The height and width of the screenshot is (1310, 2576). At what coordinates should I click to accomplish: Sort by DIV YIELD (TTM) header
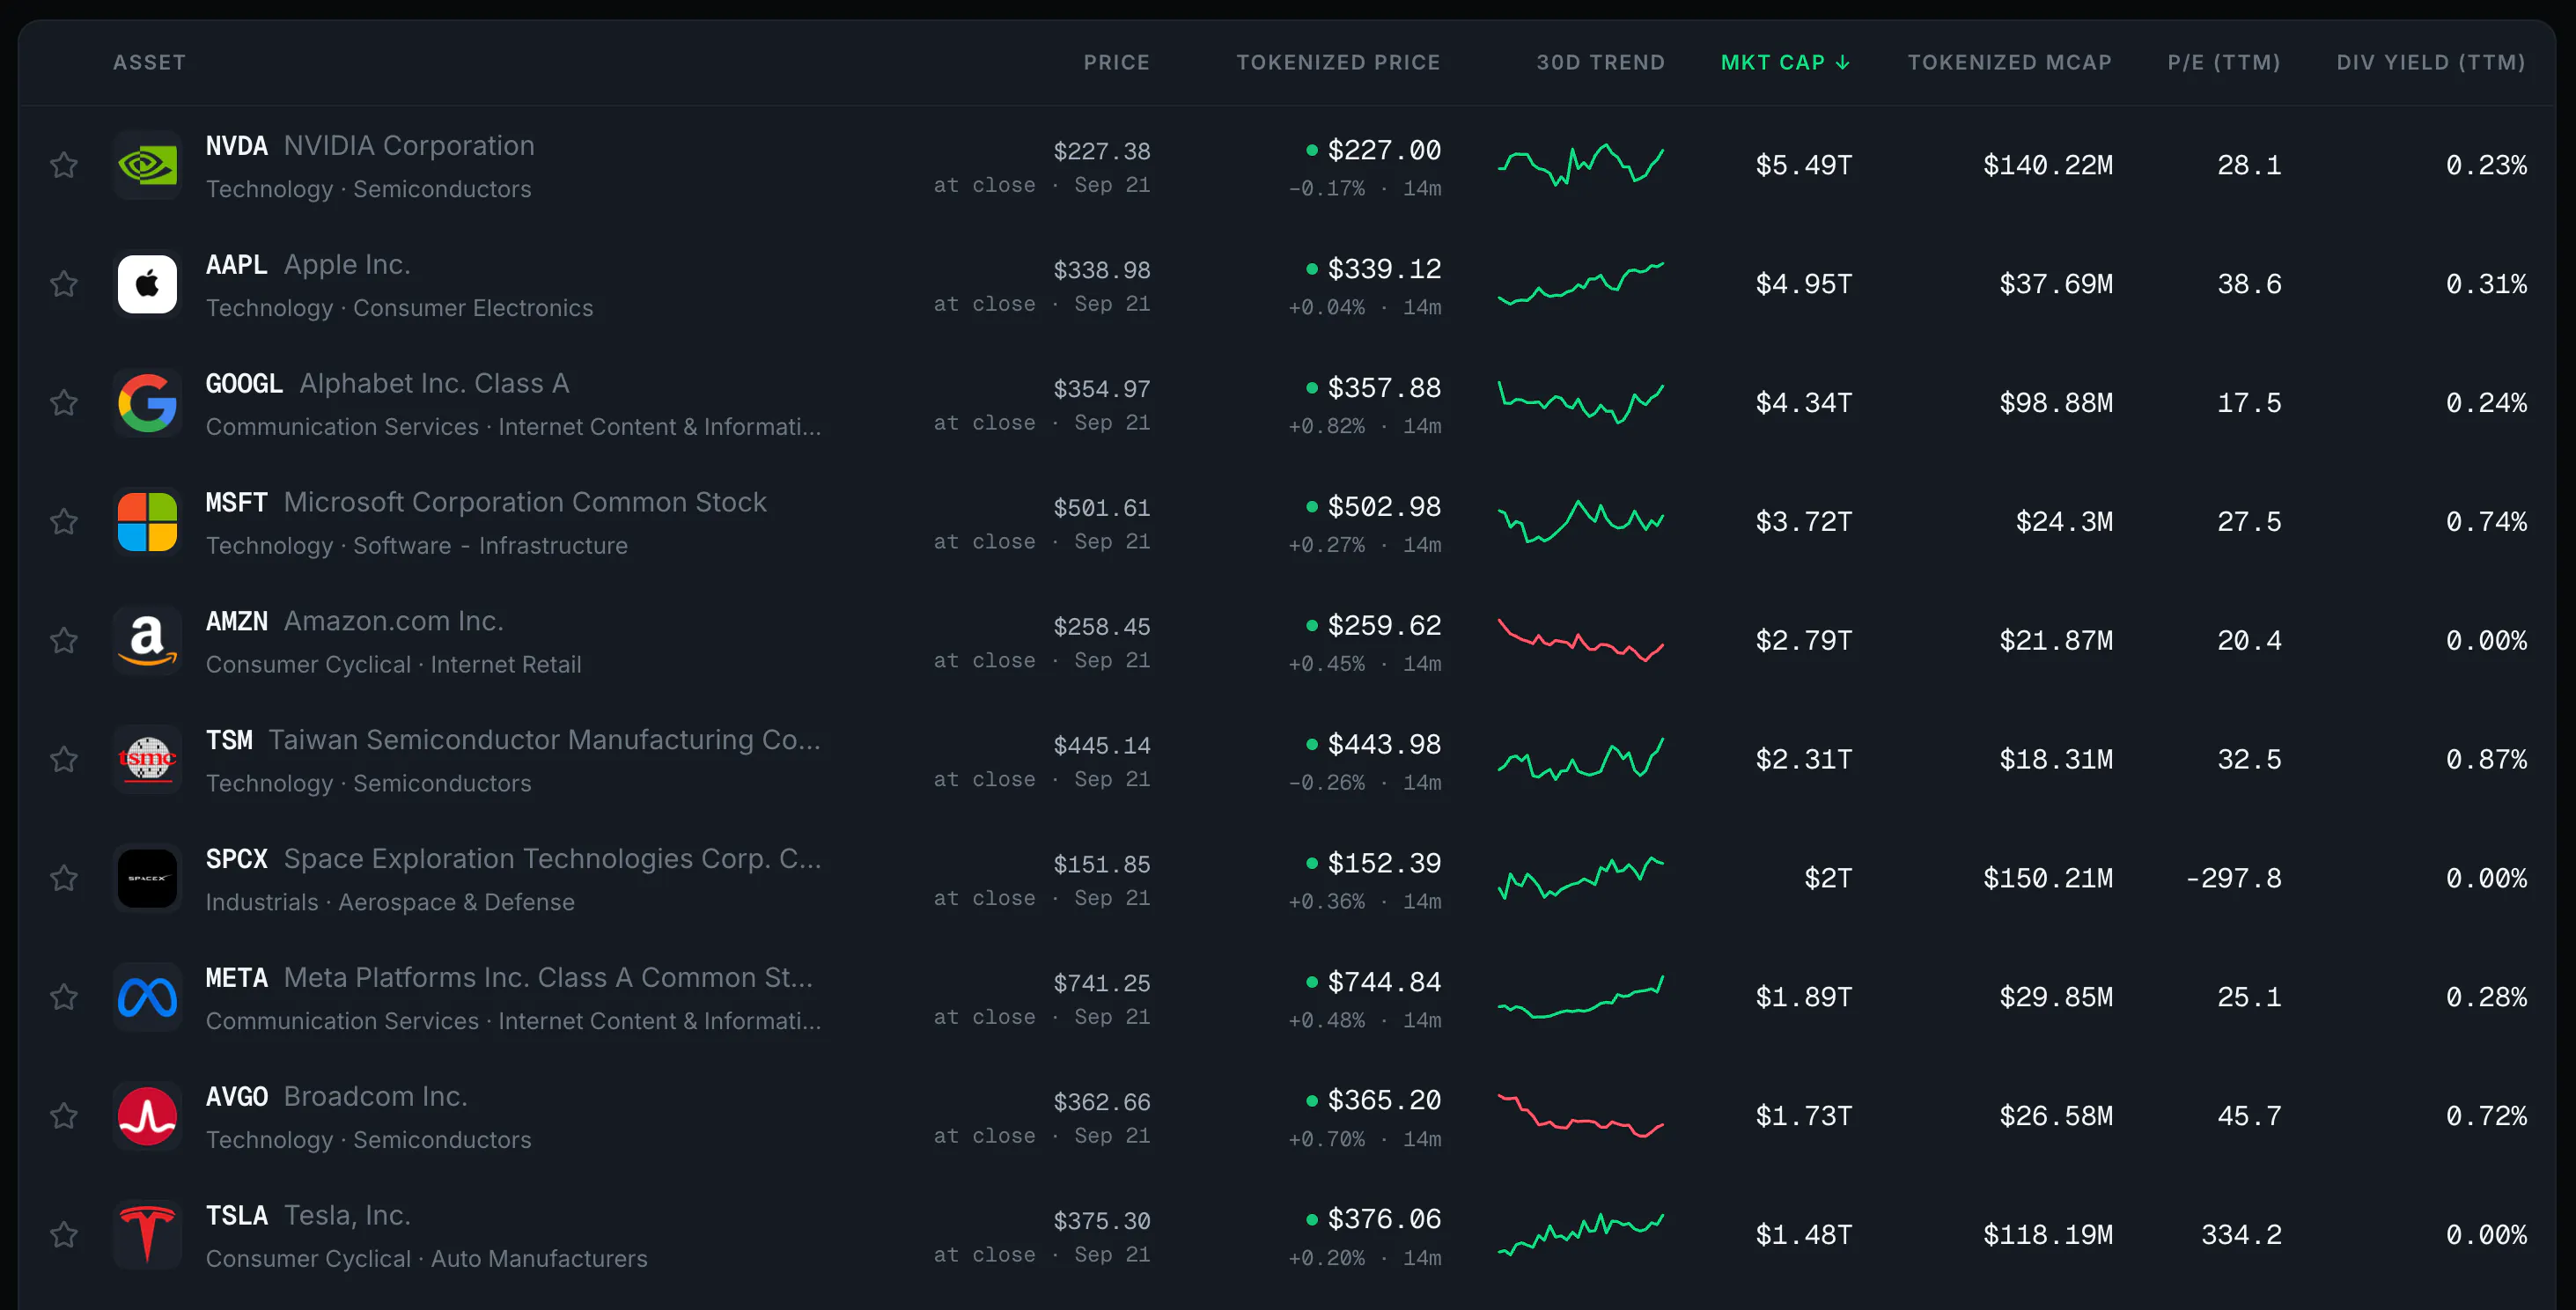[2431, 62]
